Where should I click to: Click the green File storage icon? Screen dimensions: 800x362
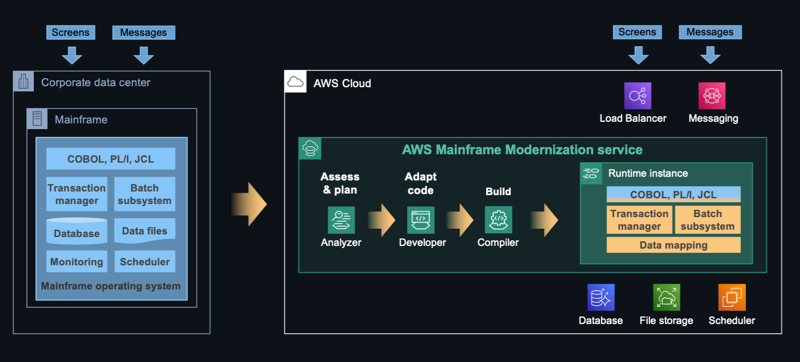click(x=667, y=297)
